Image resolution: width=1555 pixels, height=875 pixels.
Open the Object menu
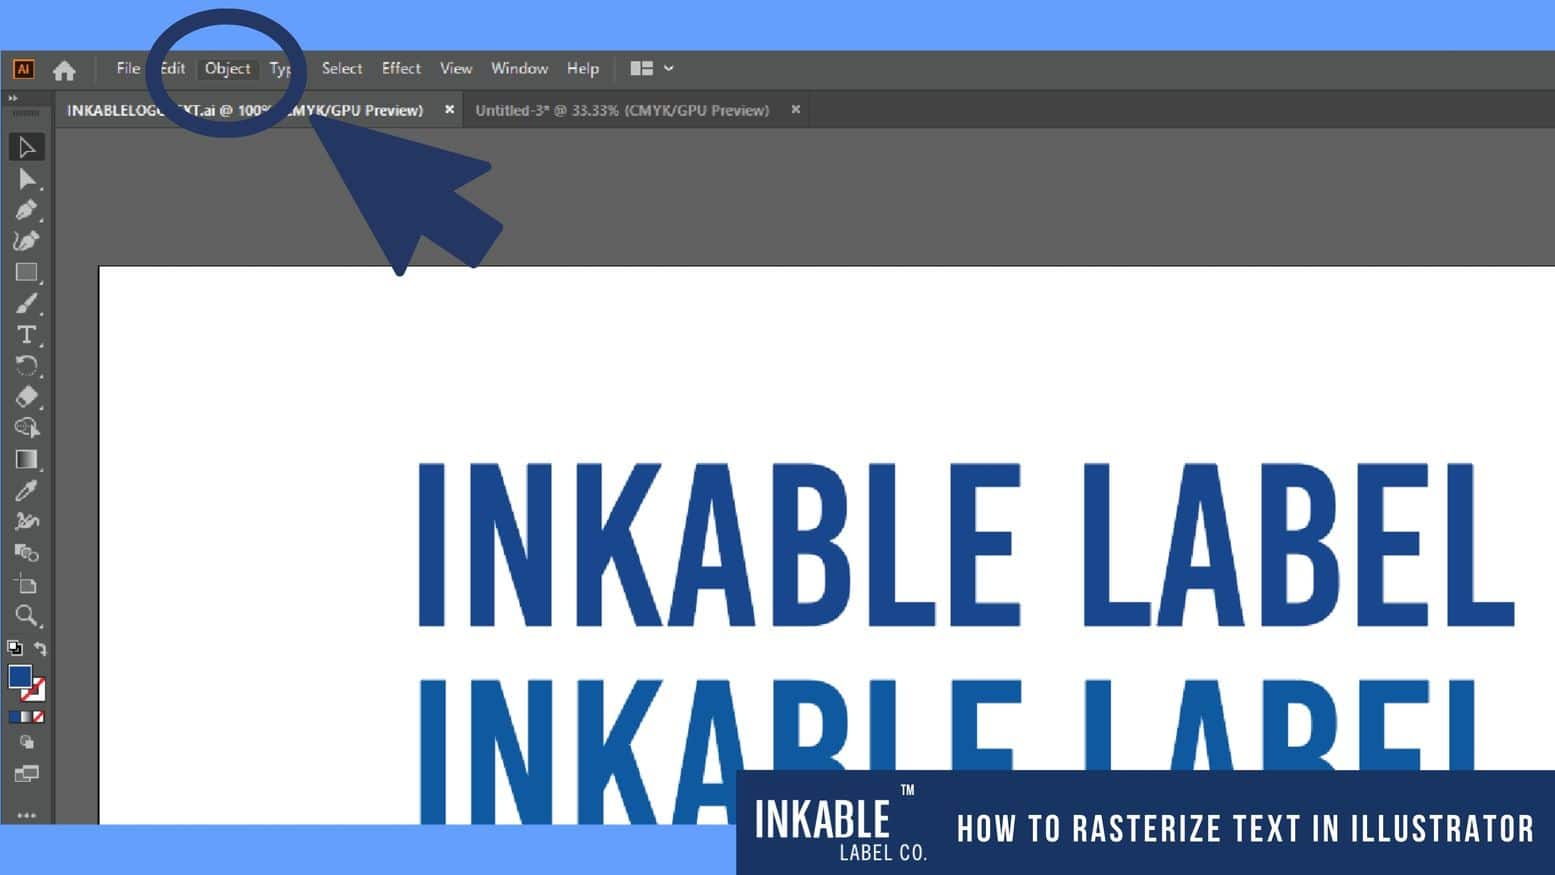pos(227,68)
